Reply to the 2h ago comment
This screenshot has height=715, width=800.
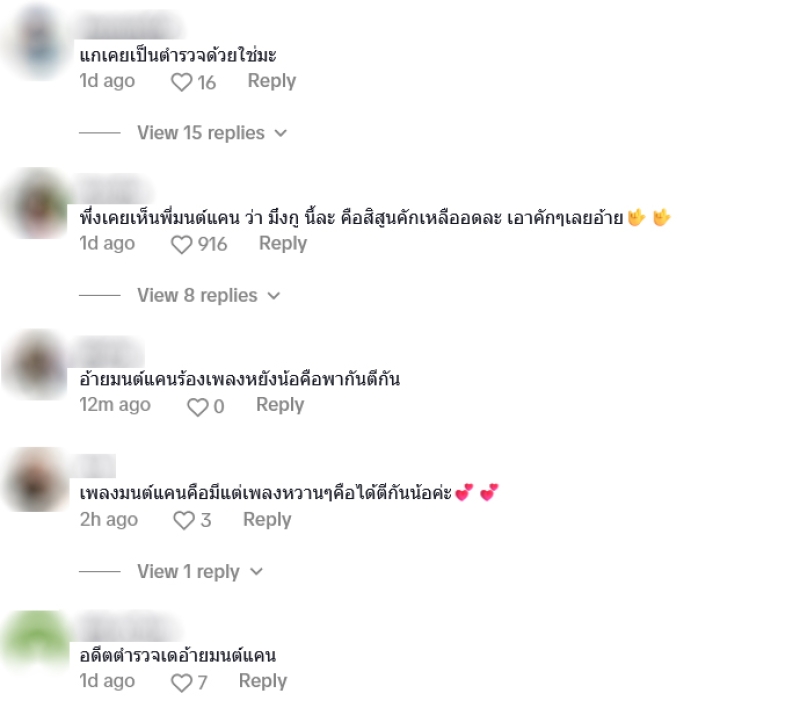pos(267,520)
